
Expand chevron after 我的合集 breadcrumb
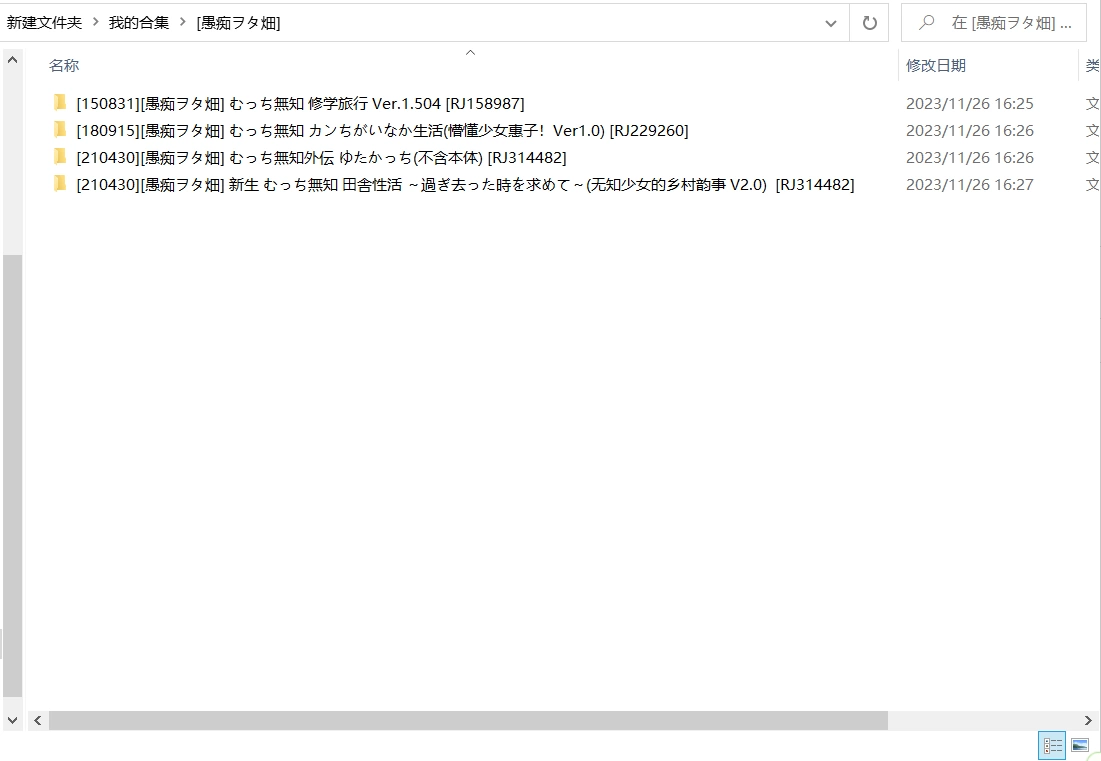pyautogui.click(x=183, y=22)
